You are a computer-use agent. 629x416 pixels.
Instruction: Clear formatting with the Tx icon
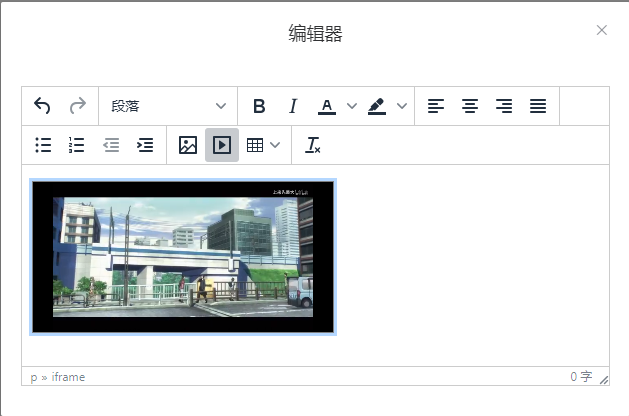click(312, 145)
